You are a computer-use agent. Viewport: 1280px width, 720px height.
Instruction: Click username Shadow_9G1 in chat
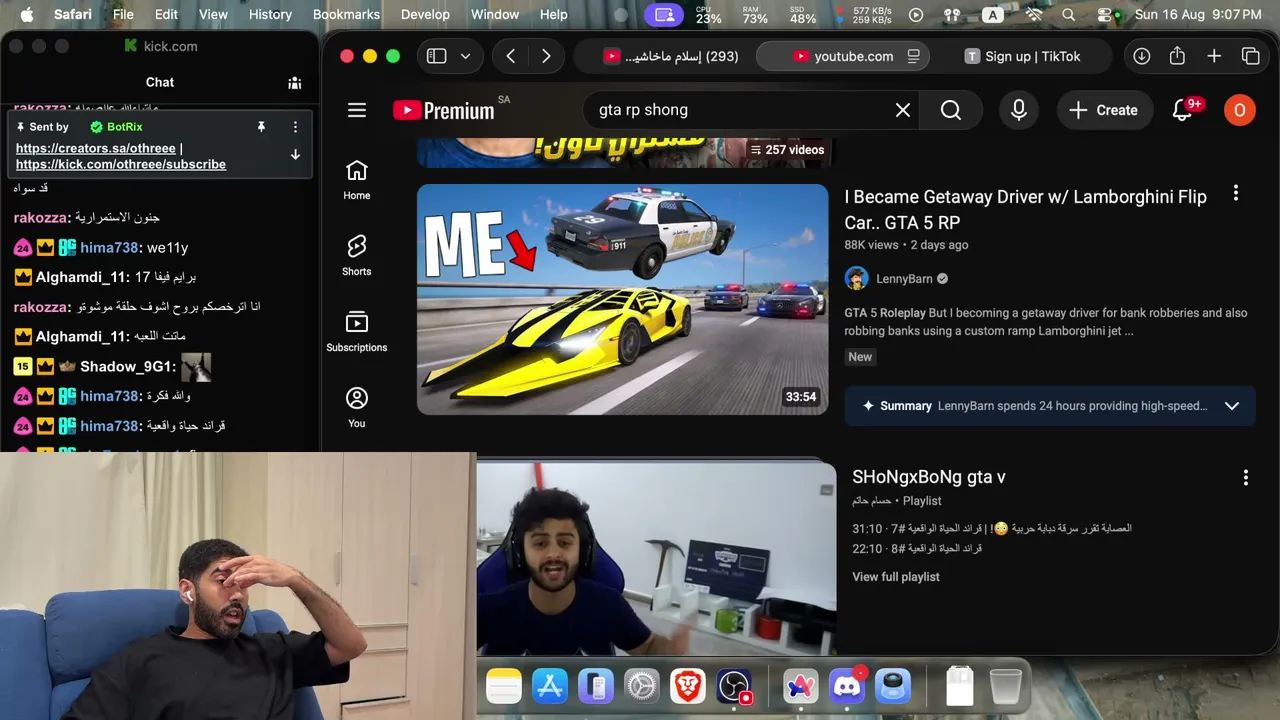coord(128,367)
